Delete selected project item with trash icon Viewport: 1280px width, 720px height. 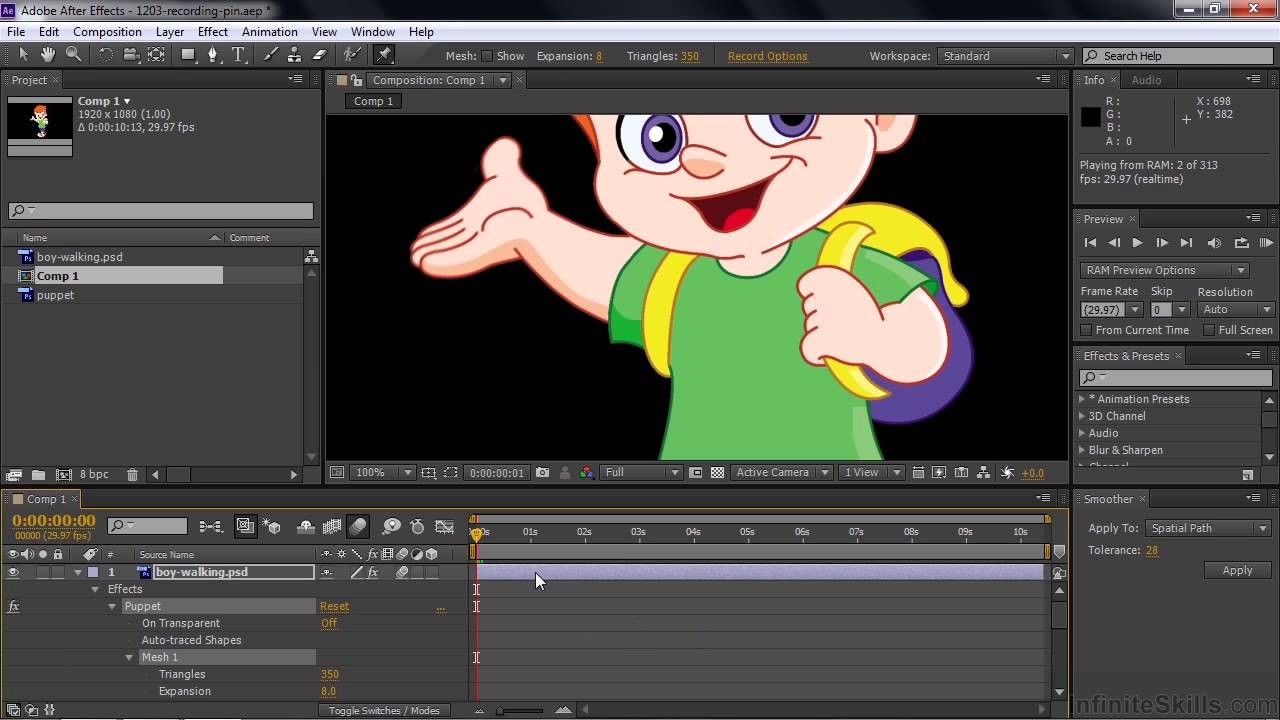(132, 475)
